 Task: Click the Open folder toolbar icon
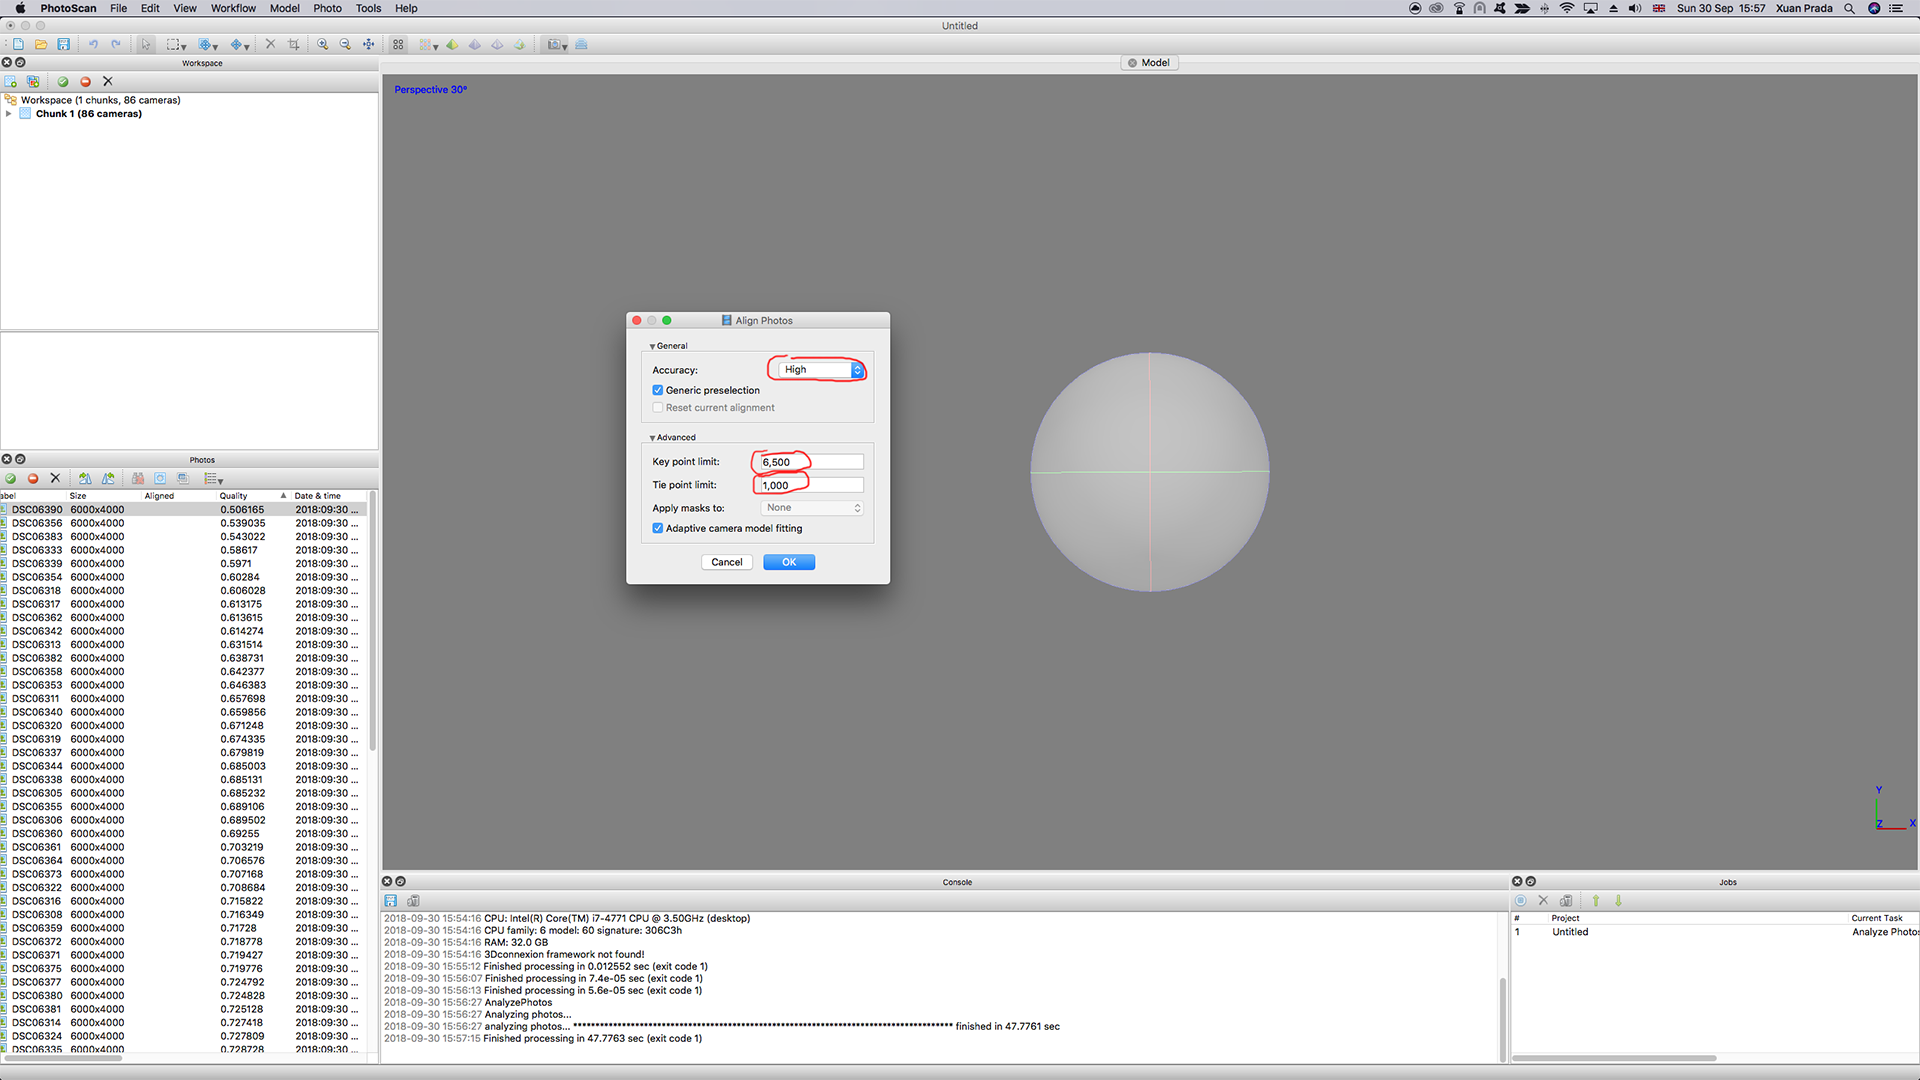[41, 44]
